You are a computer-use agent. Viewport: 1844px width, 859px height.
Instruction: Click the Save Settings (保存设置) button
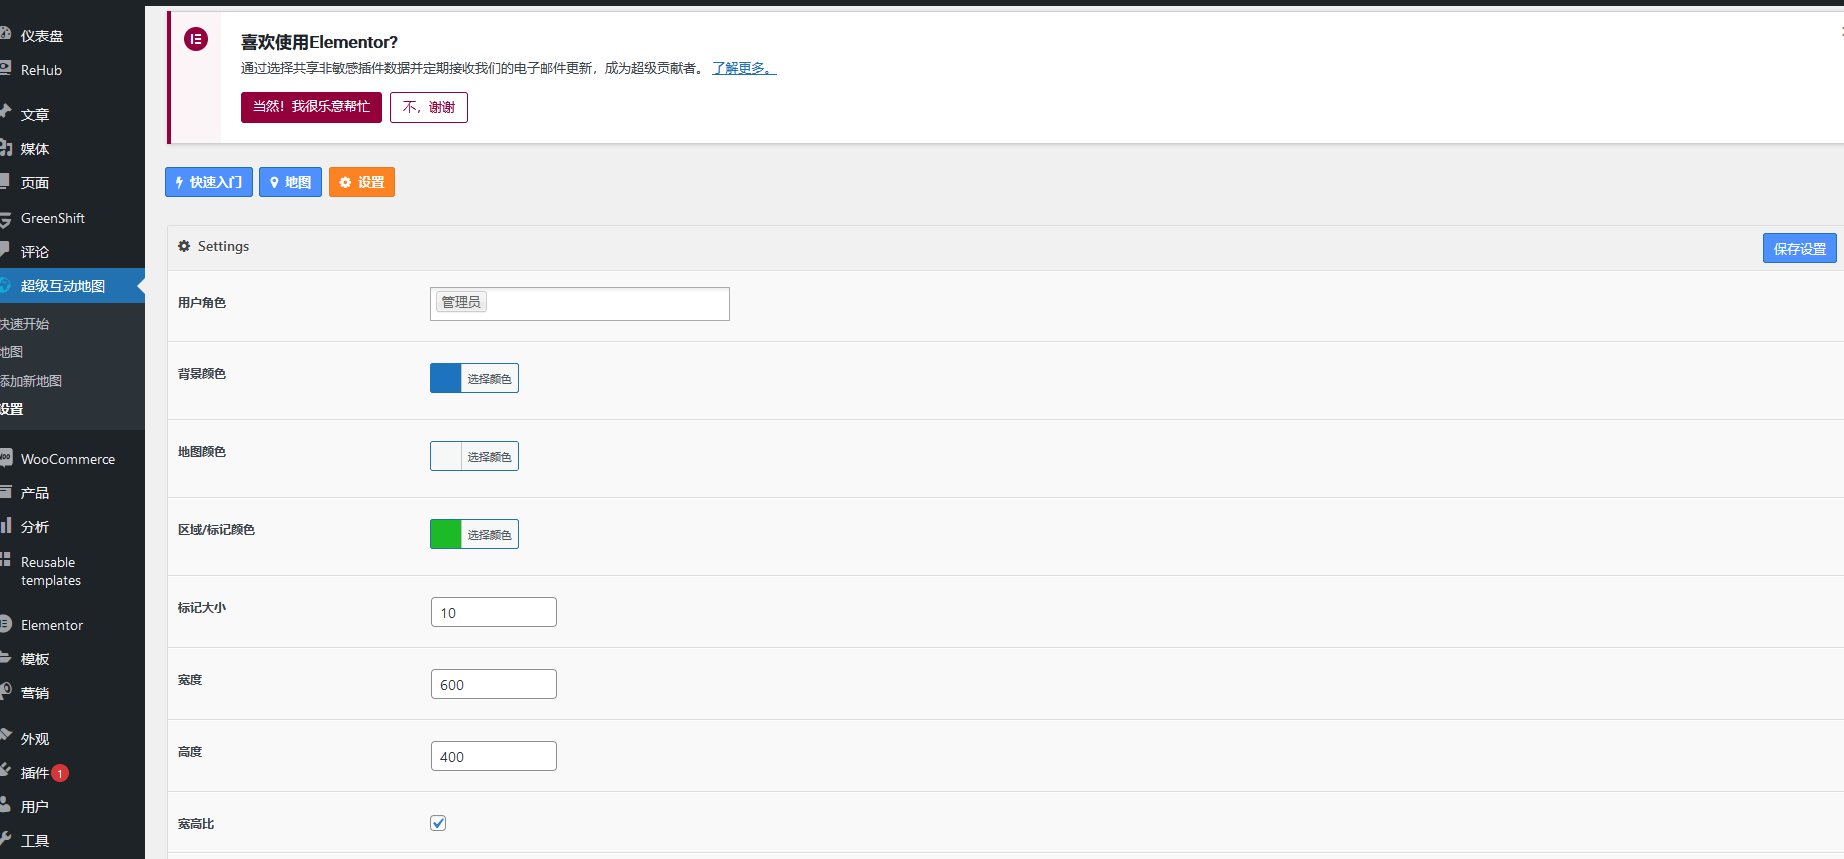pos(1798,249)
